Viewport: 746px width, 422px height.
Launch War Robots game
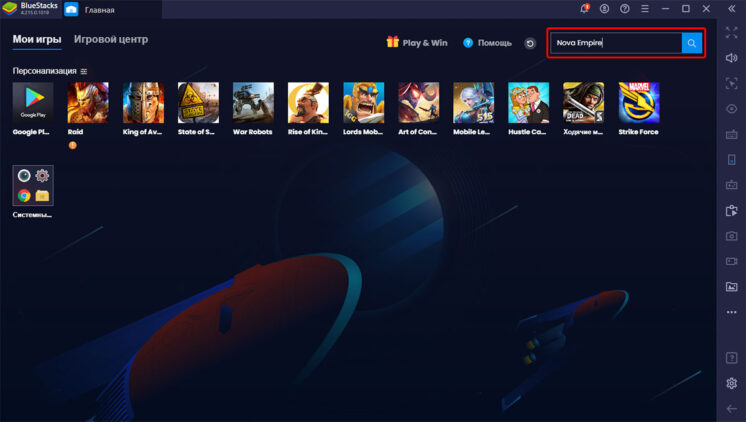tap(253, 102)
